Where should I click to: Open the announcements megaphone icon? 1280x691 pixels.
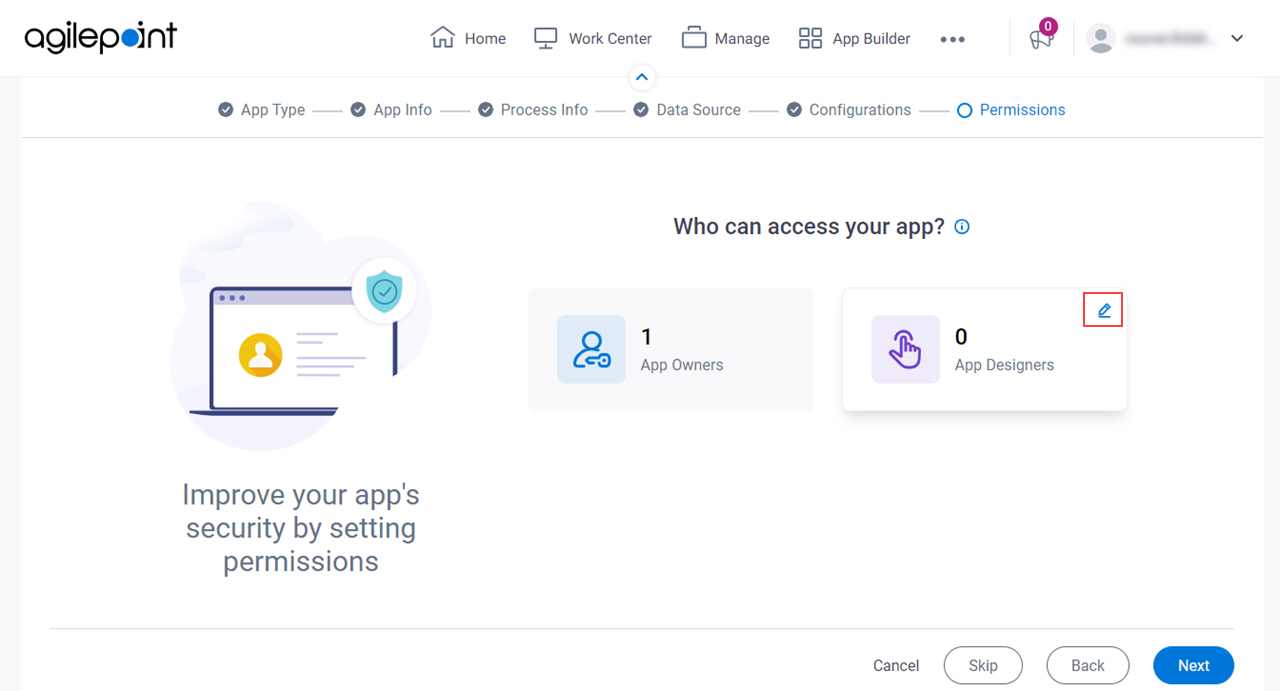click(1041, 39)
